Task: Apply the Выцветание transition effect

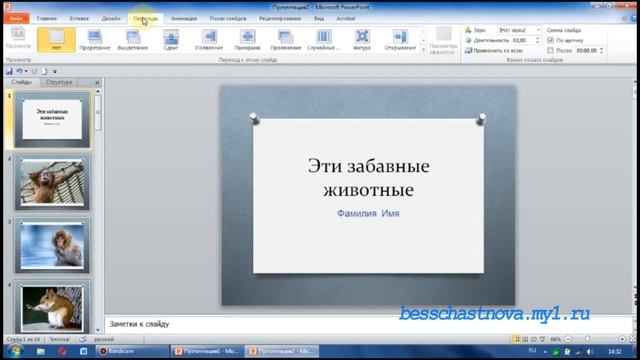Action: [x=133, y=40]
